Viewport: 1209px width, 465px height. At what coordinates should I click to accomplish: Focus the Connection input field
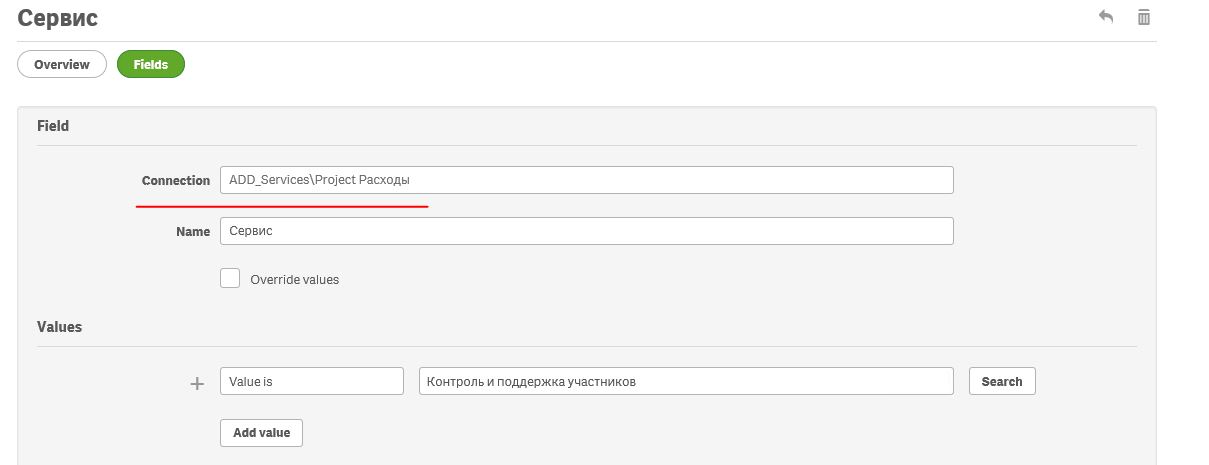point(586,180)
